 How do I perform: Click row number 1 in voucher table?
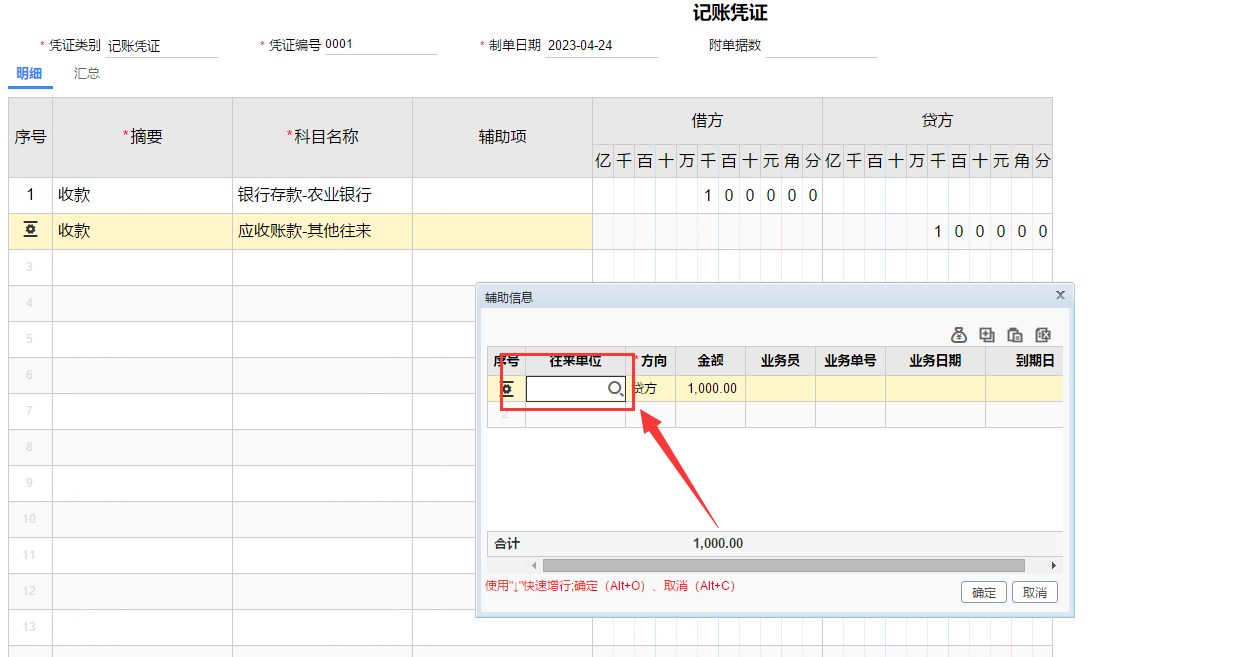coord(30,195)
